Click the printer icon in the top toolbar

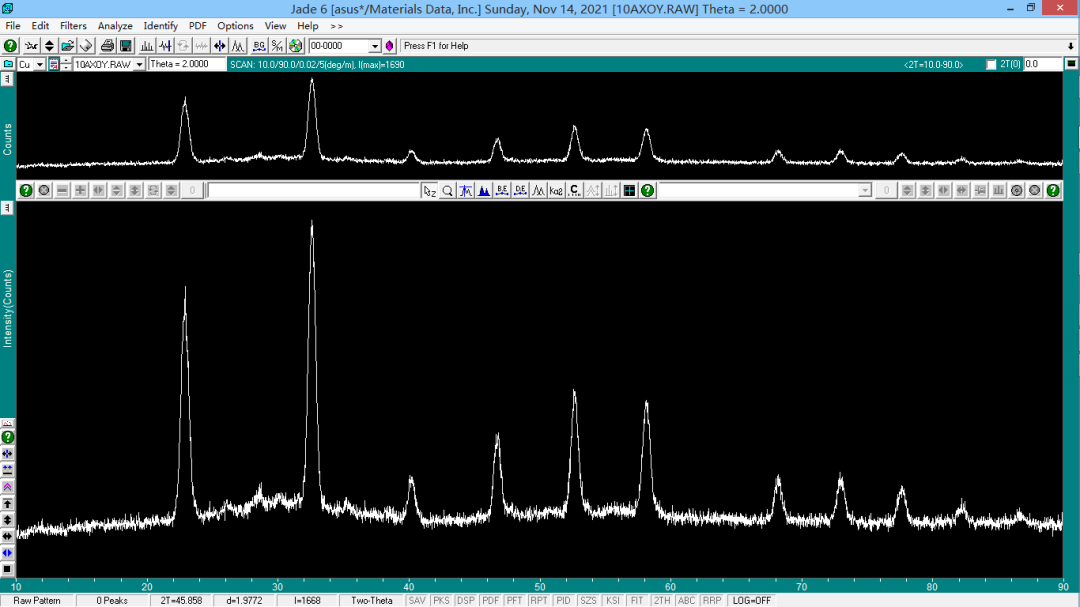click(107, 46)
